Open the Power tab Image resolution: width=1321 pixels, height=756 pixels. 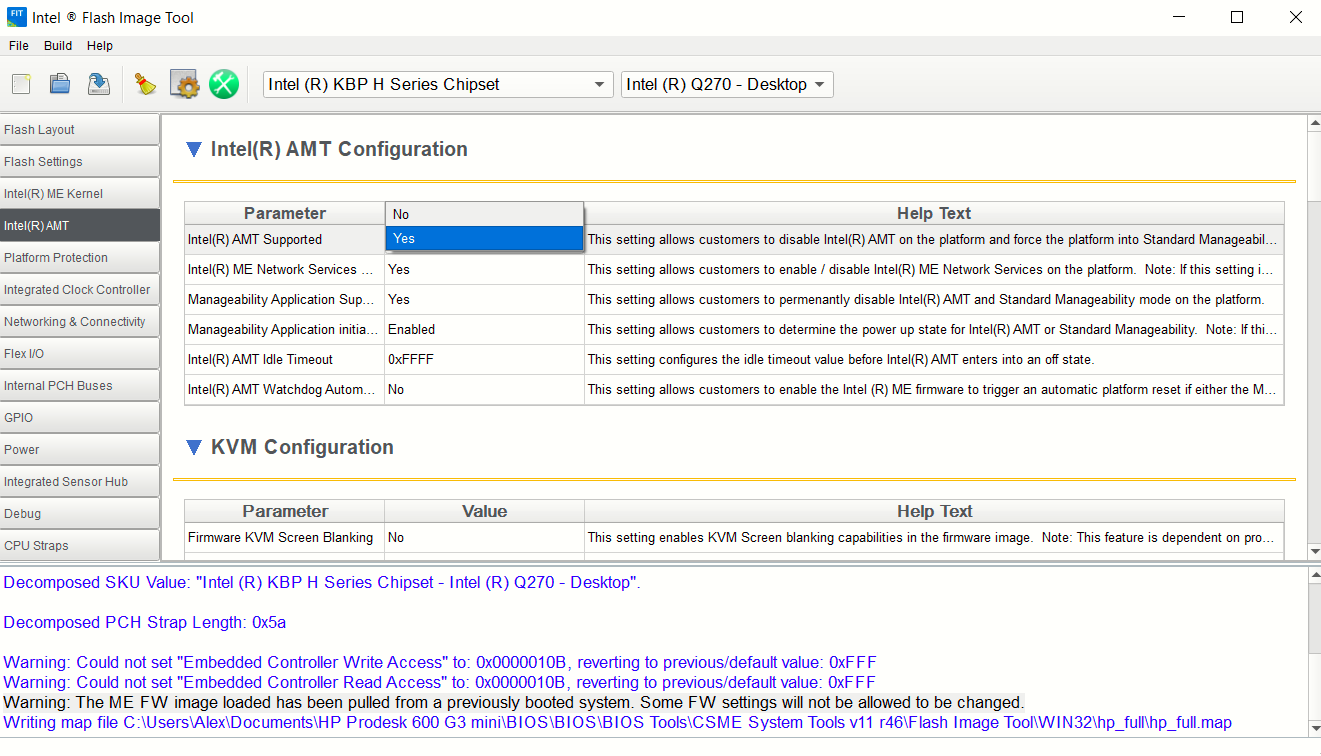pos(80,450)
